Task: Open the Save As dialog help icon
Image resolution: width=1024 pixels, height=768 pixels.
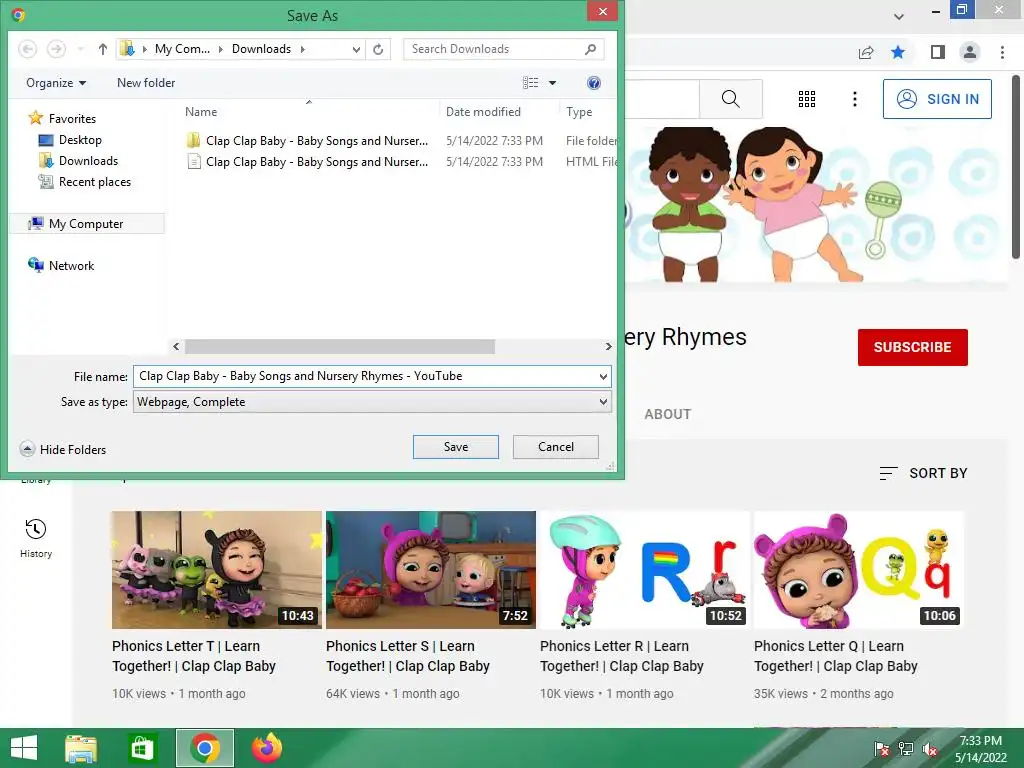Action: click(x=594, y=83)
